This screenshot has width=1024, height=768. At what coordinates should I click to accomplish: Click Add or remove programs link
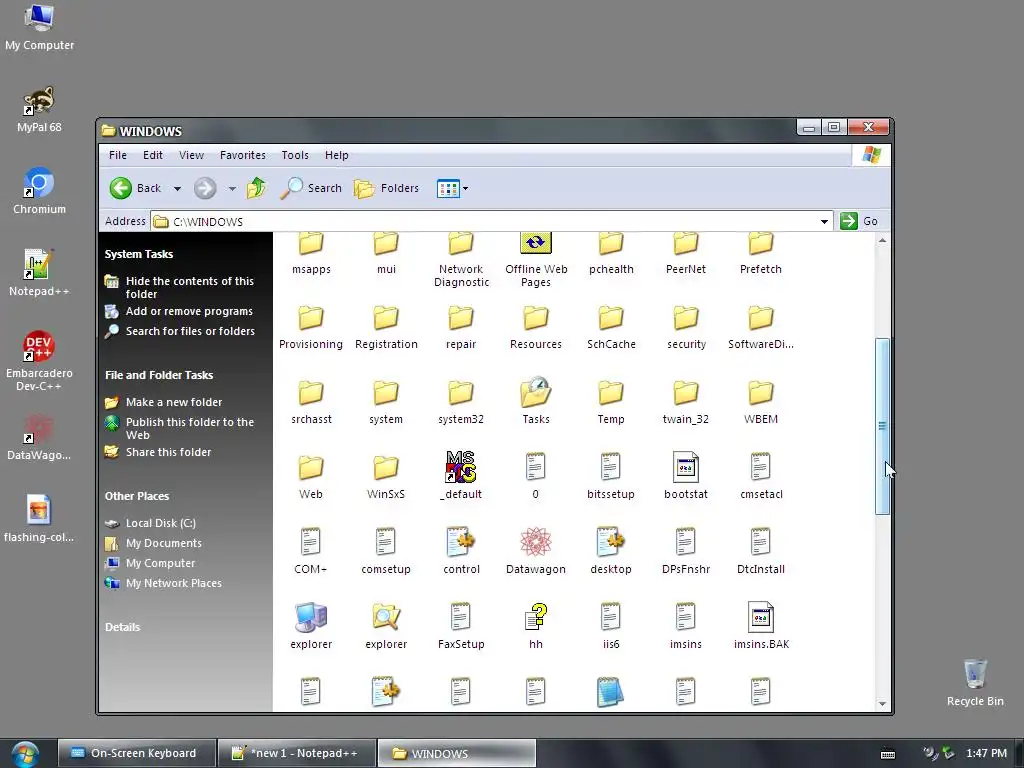click(x=189, y=311)
